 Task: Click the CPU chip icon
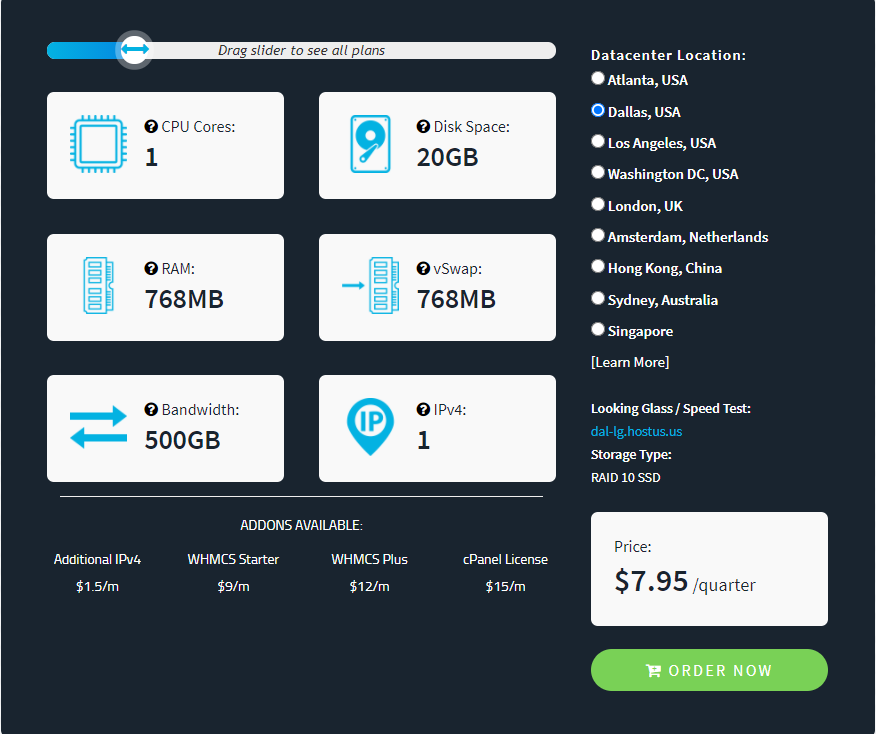pos(98,144)
